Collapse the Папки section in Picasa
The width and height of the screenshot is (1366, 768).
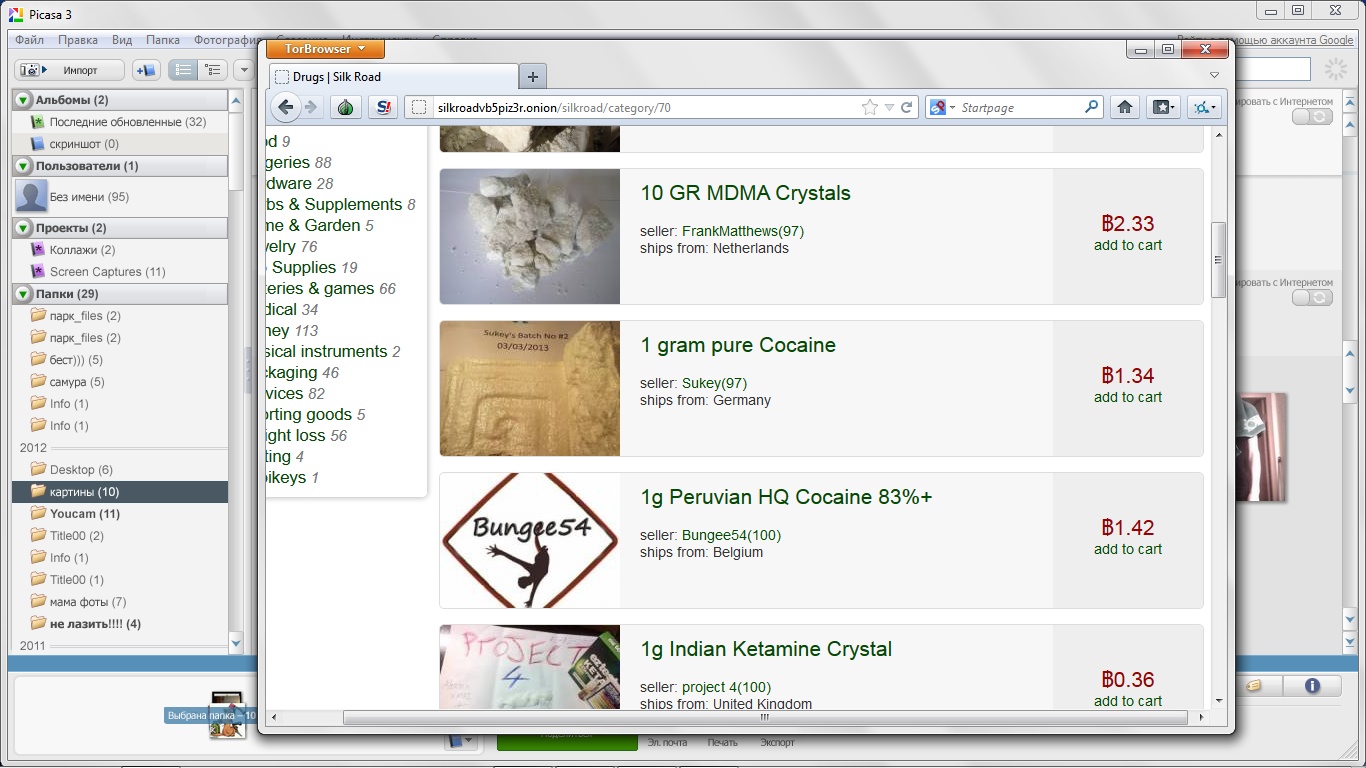[23, 294]
